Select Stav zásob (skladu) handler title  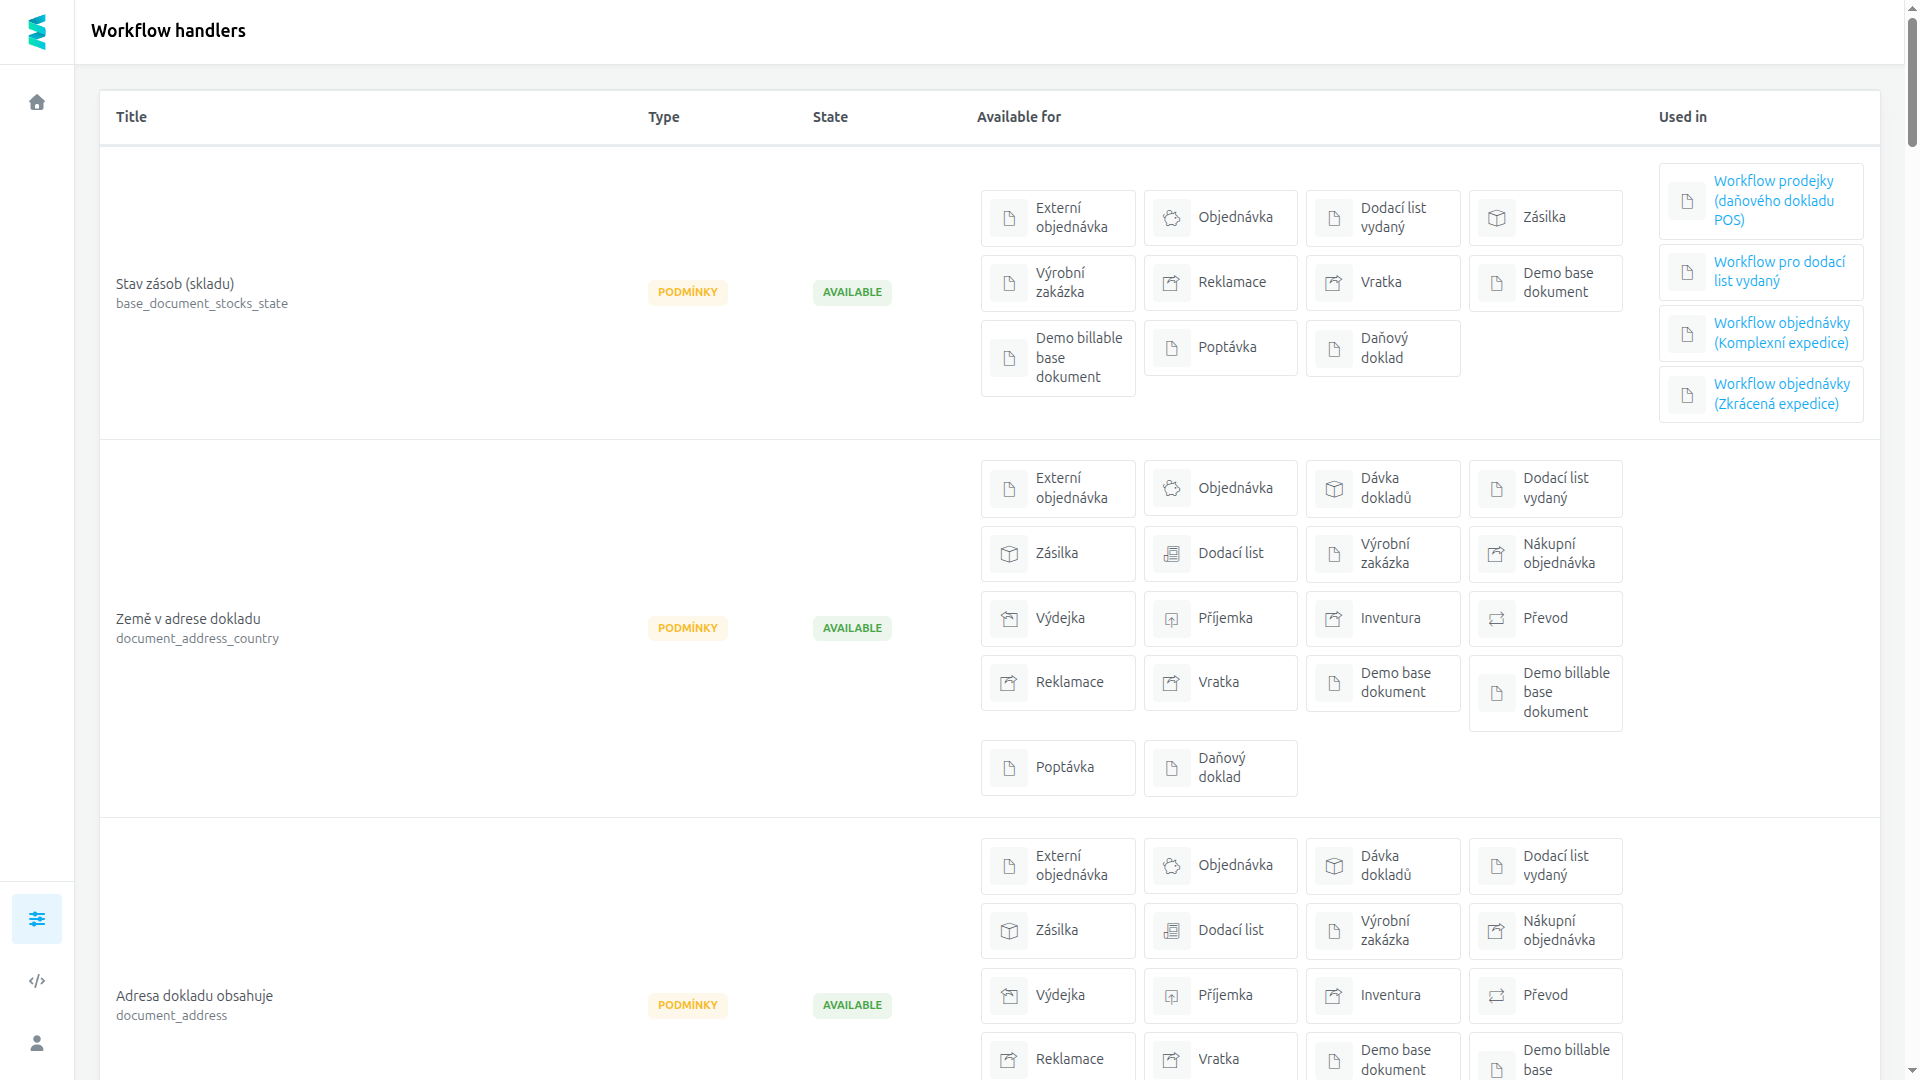click(x=175, y=284)
